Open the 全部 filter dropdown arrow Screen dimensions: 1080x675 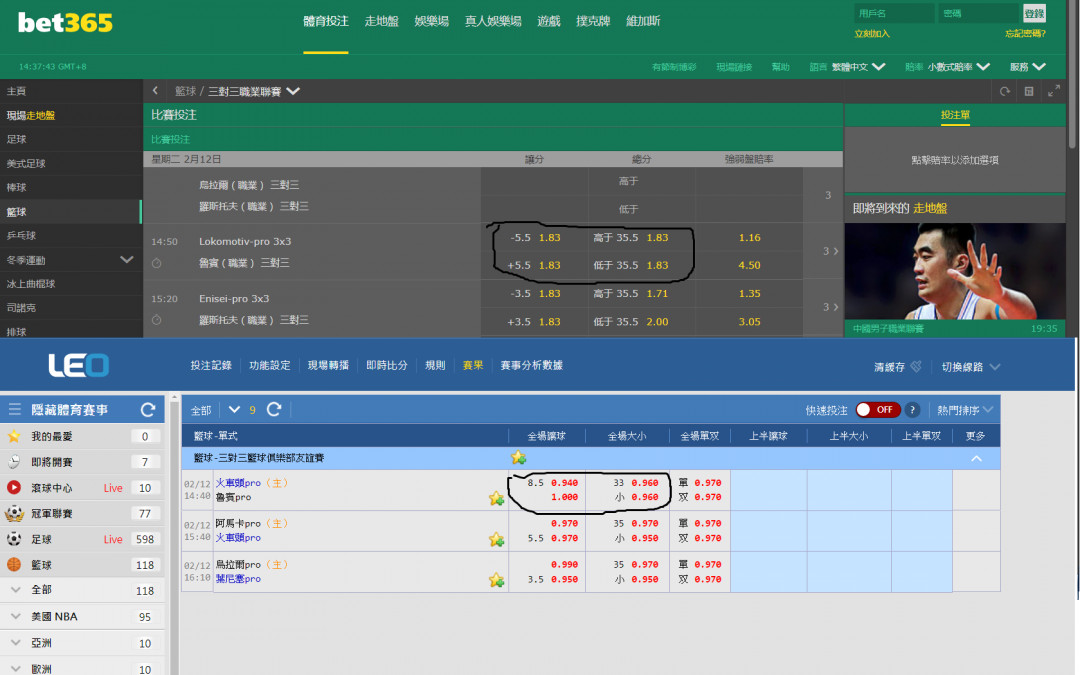(x=234, y=410)
